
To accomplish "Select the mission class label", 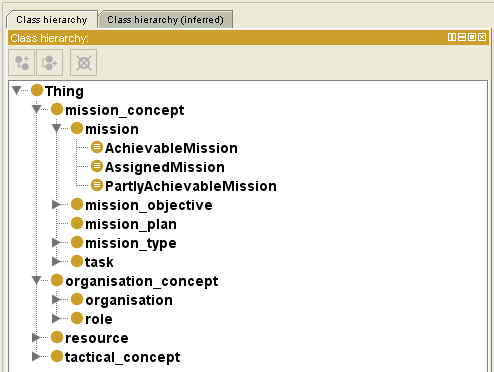I will (112, 129).
